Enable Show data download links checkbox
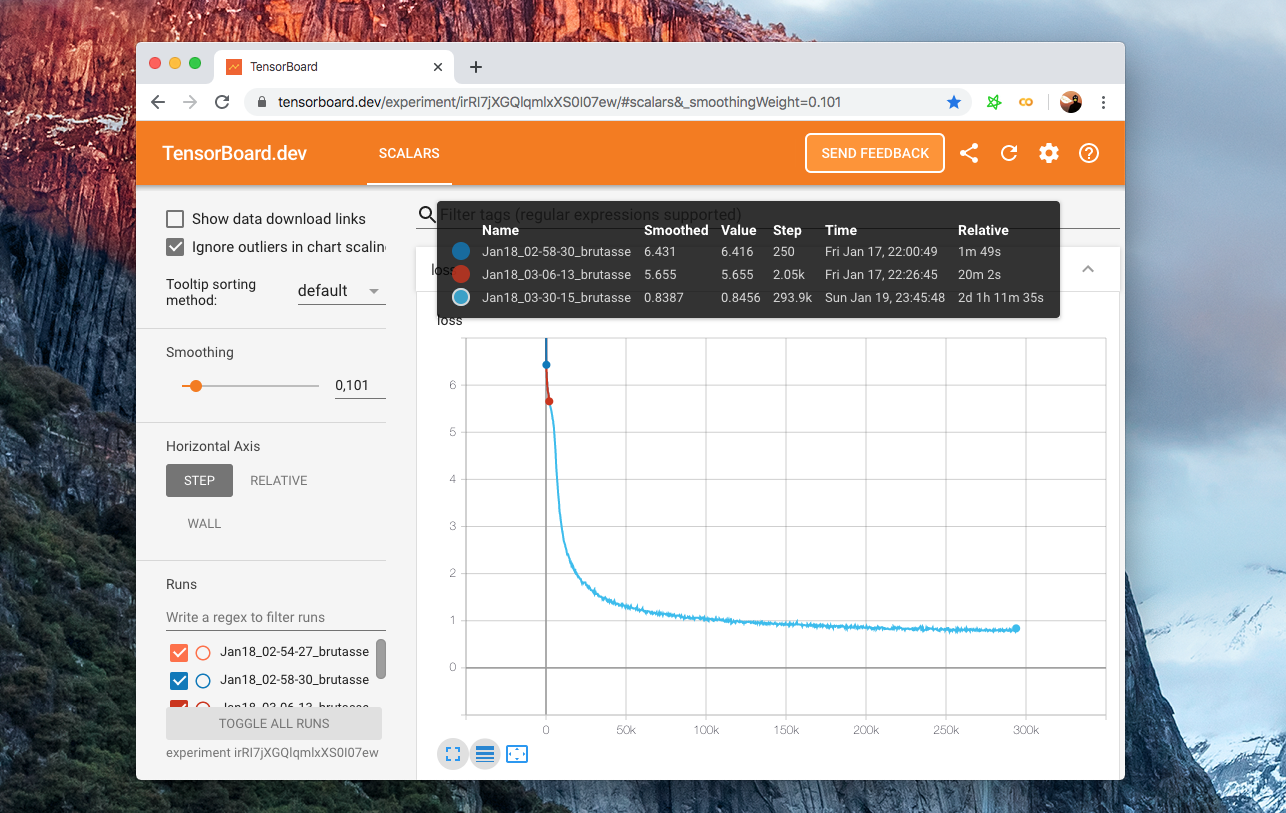Image resolution: width=1286 pixels, height=813 pixels. (175, 219)
